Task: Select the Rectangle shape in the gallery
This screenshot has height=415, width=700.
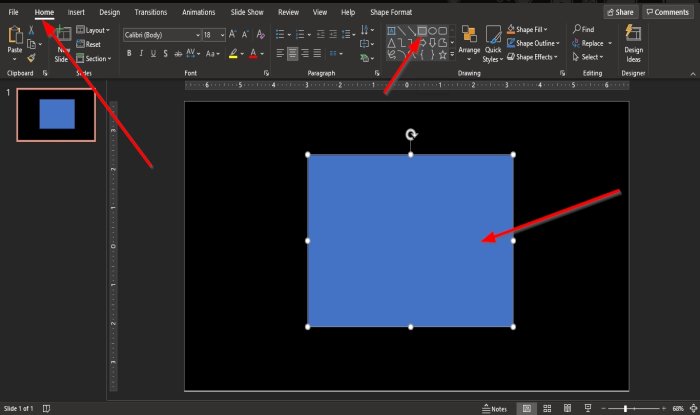Action: pyautogui.click(x=422, y=31)
